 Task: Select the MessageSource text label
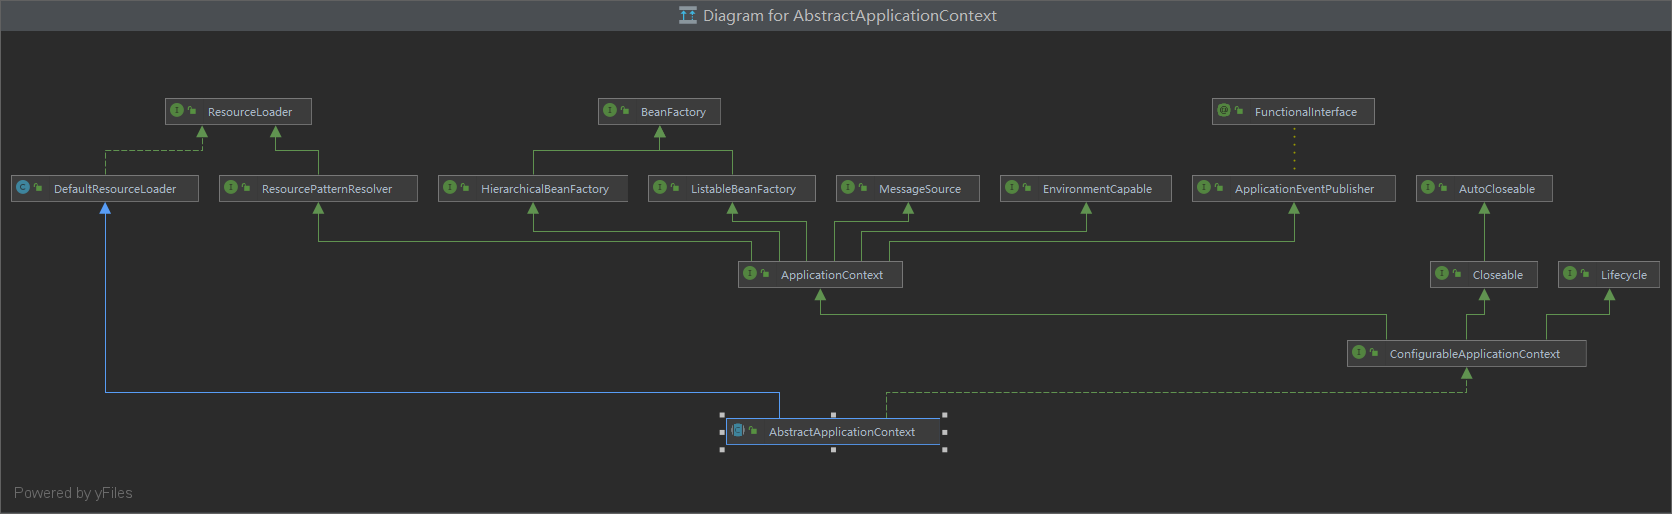[920, 189]
